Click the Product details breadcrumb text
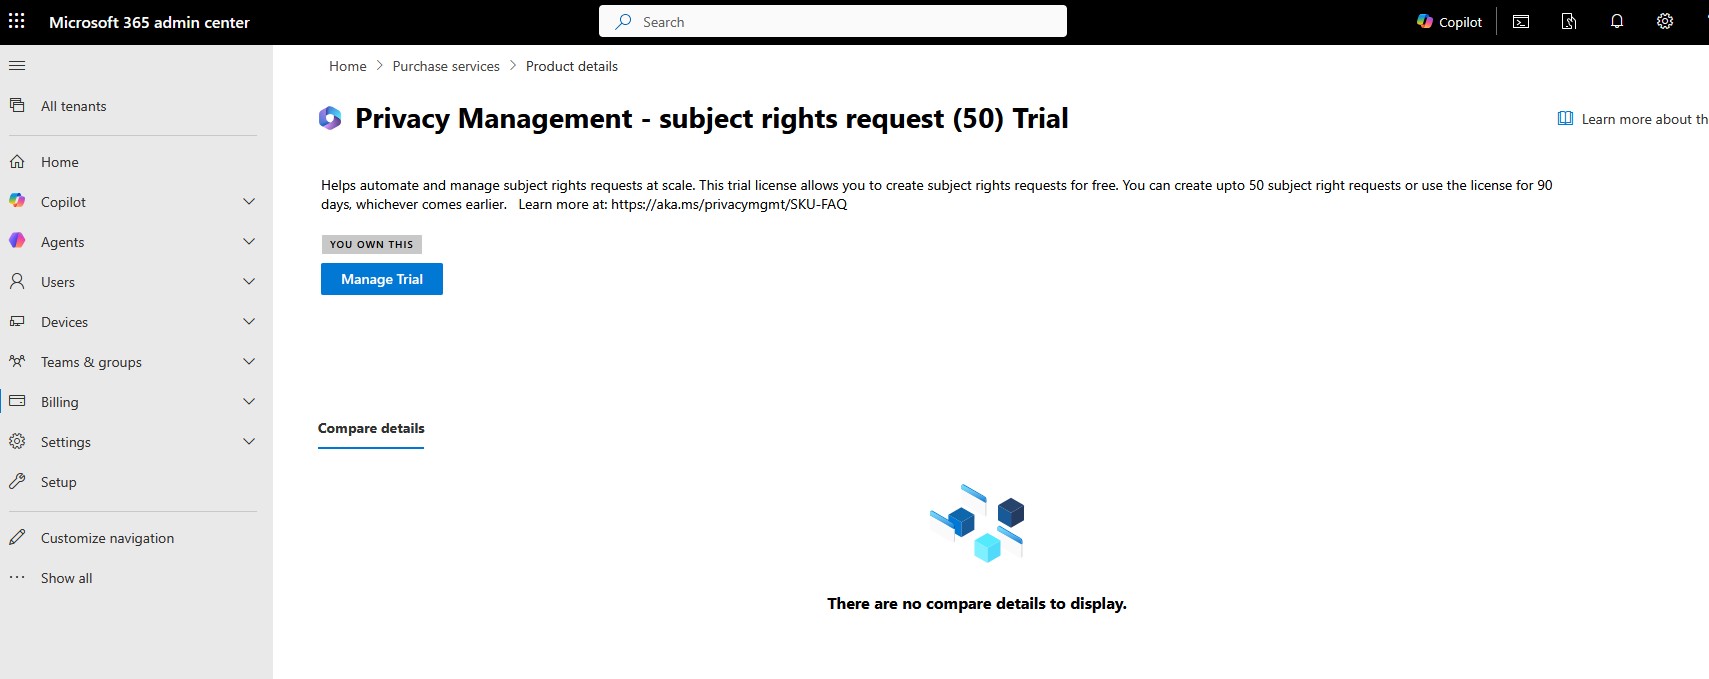 (572, 66)
